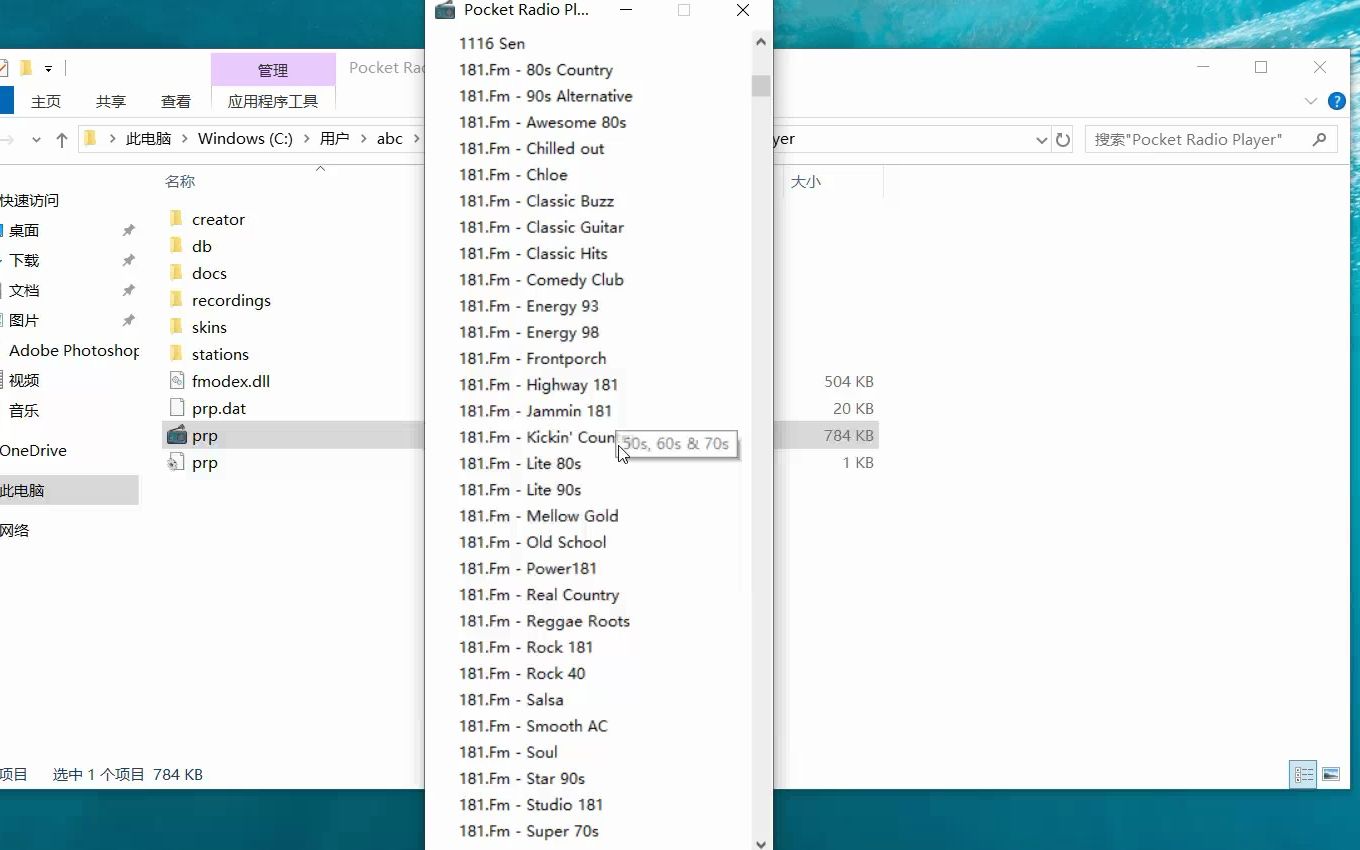Expand breadcrumb arrow after 用户

click(363, 139)
